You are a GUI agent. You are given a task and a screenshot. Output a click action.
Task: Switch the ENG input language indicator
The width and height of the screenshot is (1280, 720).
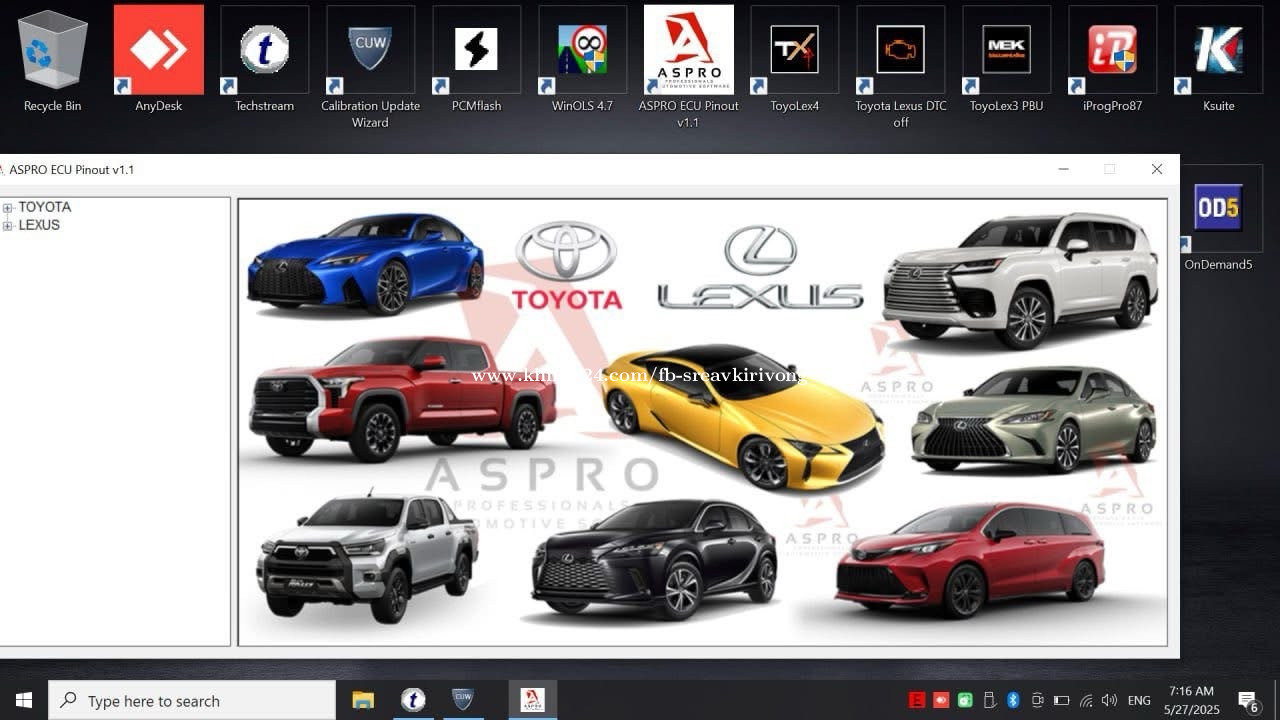coord(1139,700)
